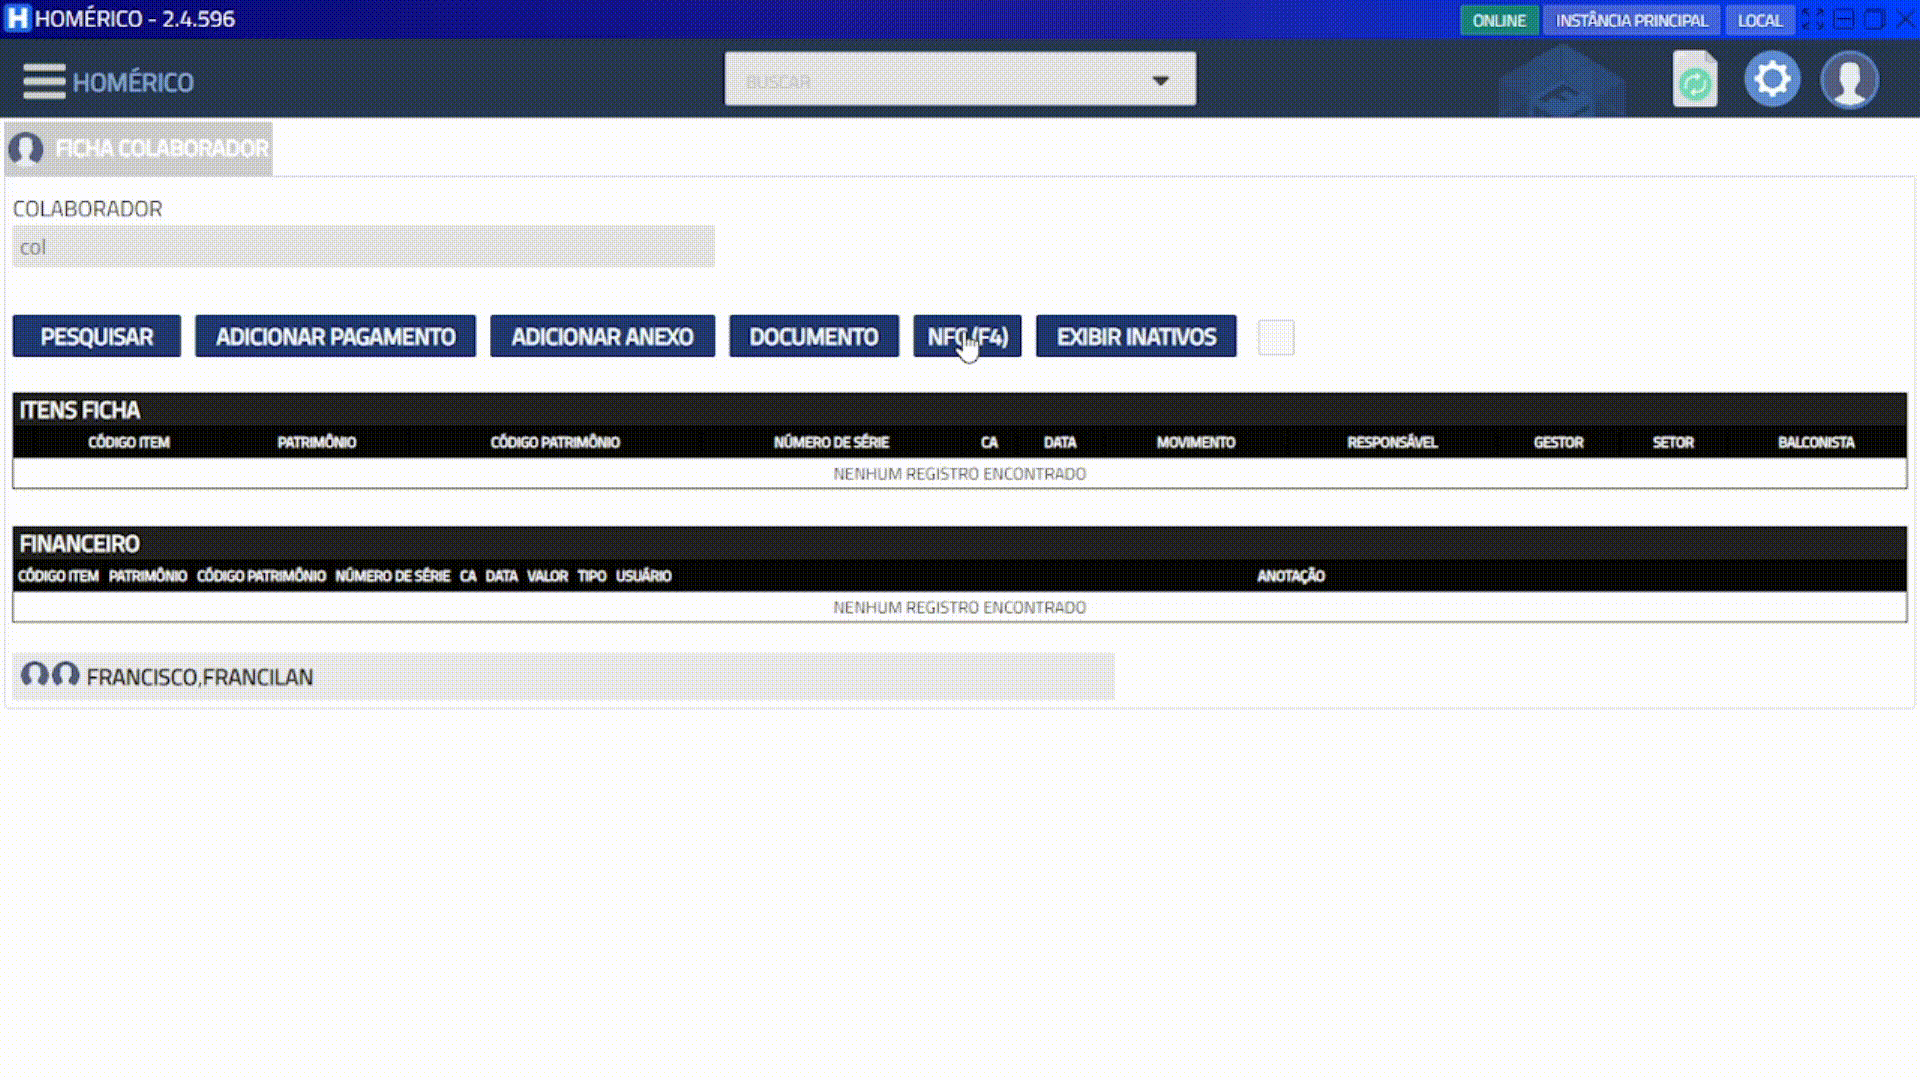Focus the COLABORADOR input field
The height and width of the screenshot is (1080, 1920).
coord(363,247)
